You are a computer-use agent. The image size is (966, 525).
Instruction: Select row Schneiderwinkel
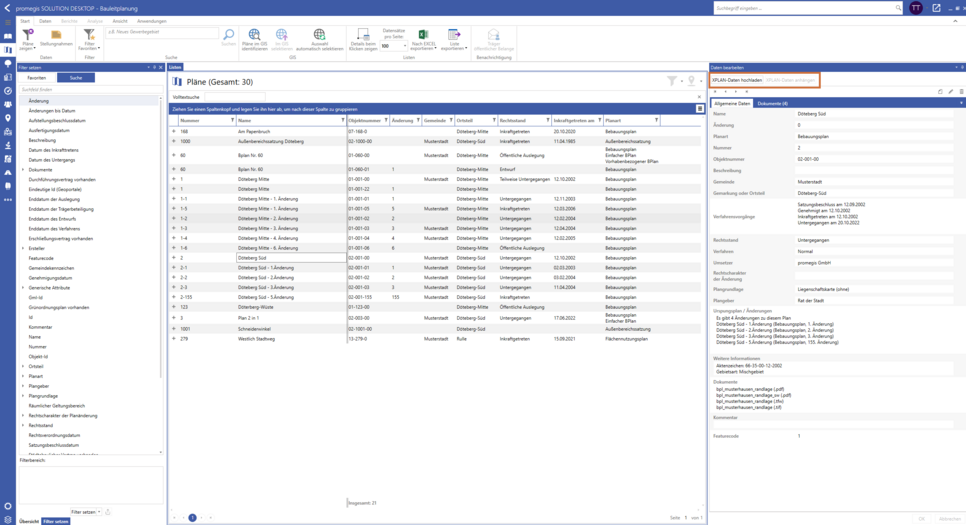click(x=435, y=328)
